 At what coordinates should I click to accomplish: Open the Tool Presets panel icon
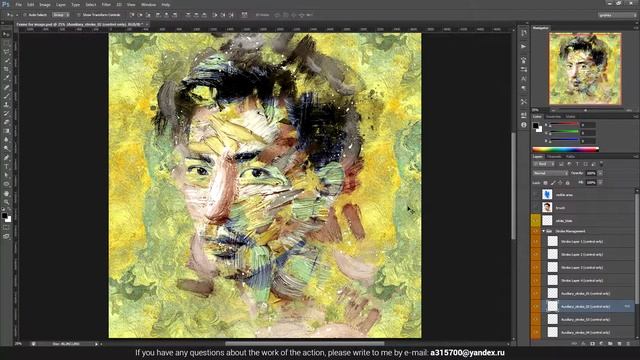pos(524,102)
